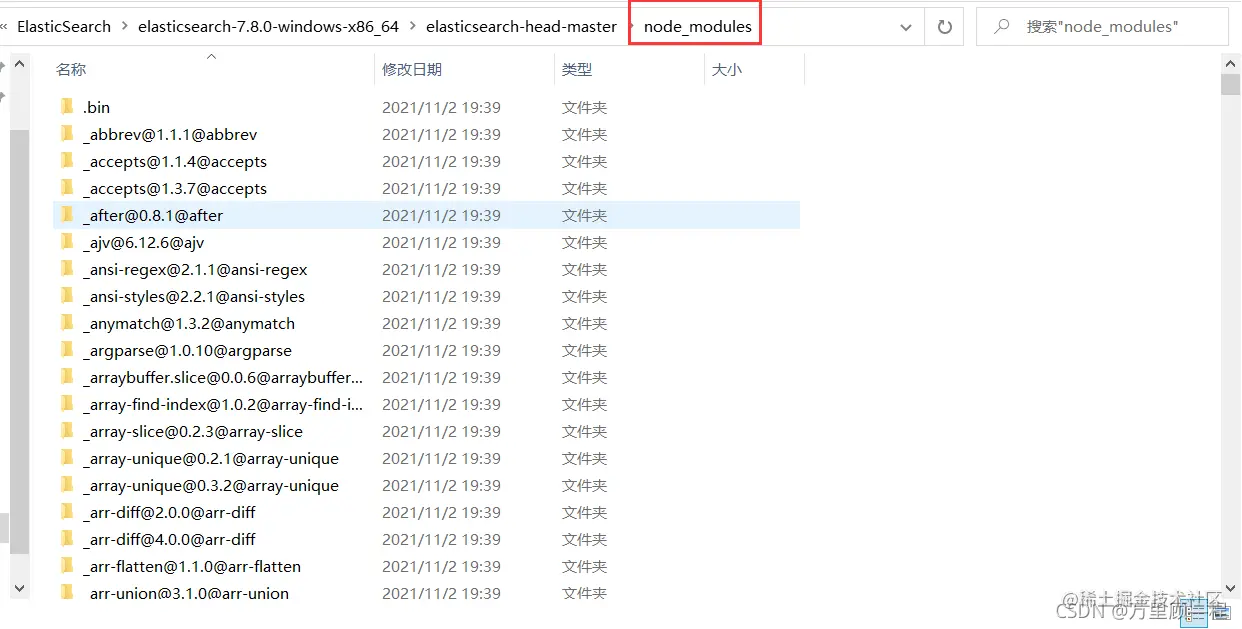Select the _argparse@1.0.10@argparse folder name
1242x629 pixels.
click(x=187, y=350)
